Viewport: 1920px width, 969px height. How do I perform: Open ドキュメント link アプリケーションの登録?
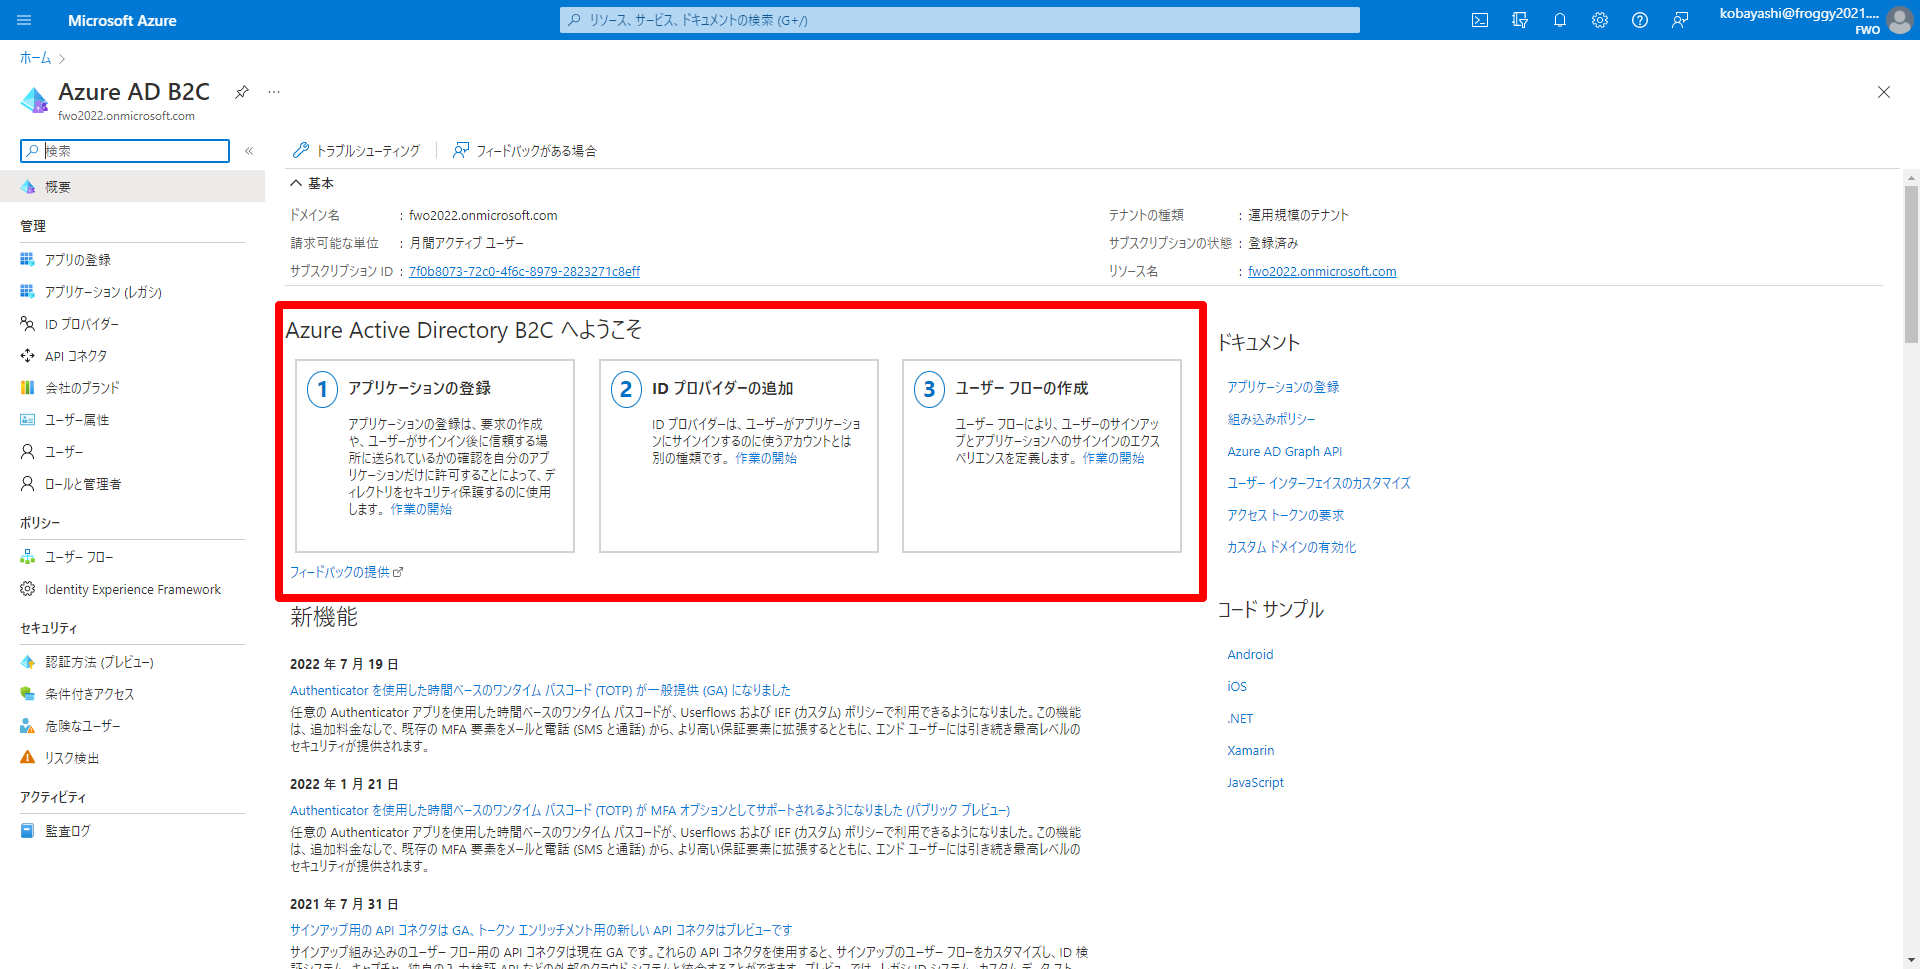coord(1283,387)
